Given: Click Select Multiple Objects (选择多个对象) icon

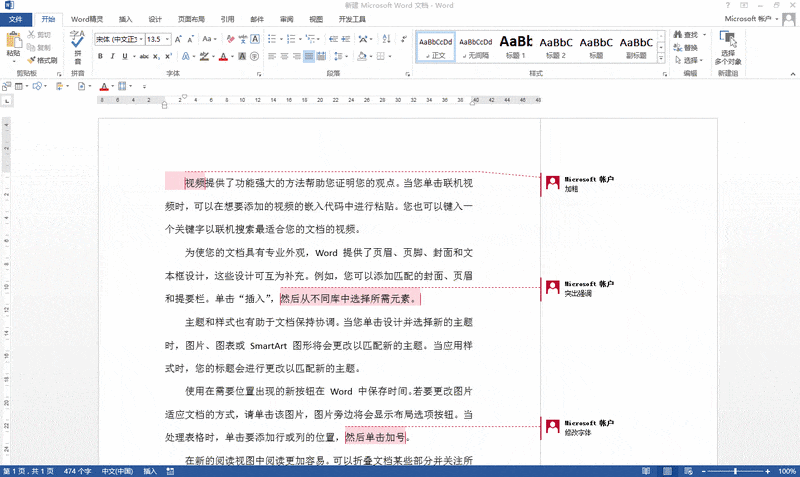Looking at the screenshot, I should click(x=727, y=46).
